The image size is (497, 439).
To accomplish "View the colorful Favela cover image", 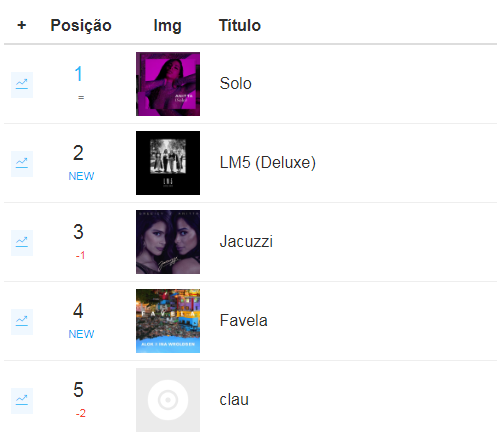I will pyautogui.click(x=168, y=321).
